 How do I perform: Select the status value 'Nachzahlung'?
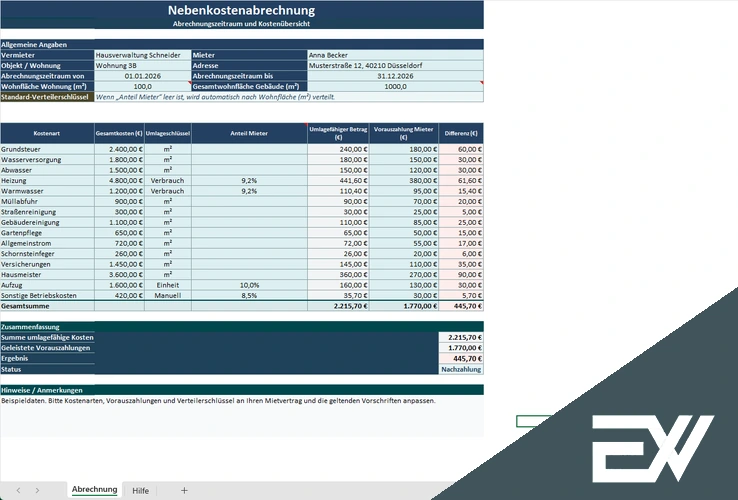[x=461, y=370]
